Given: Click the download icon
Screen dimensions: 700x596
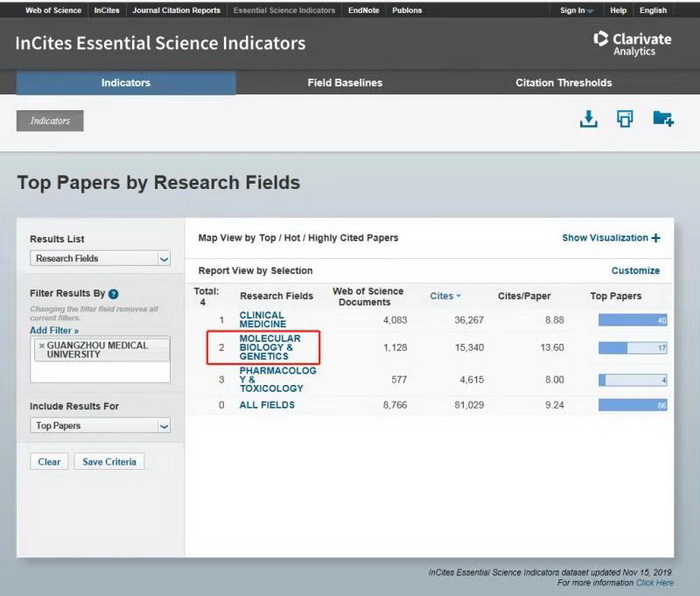Looking at the screenshot, I should 589,119.
